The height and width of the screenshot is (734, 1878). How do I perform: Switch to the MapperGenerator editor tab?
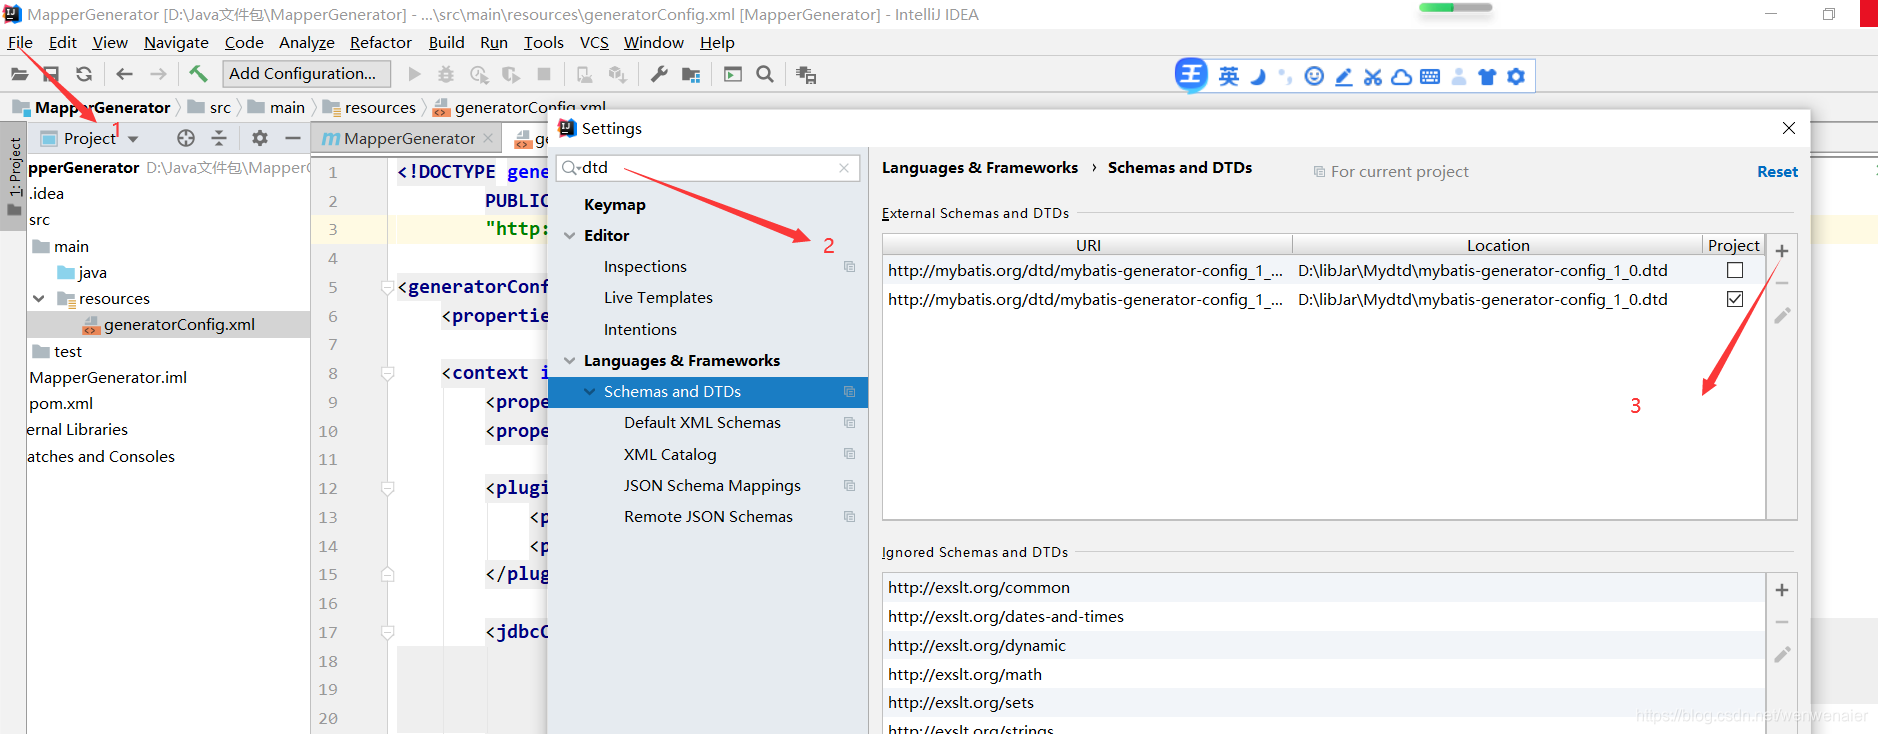tap(409, 138)
